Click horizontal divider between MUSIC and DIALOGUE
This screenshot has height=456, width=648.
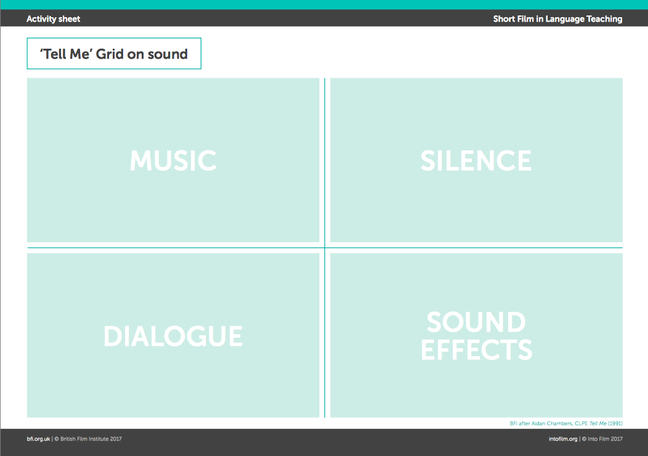tap(173, 247)
